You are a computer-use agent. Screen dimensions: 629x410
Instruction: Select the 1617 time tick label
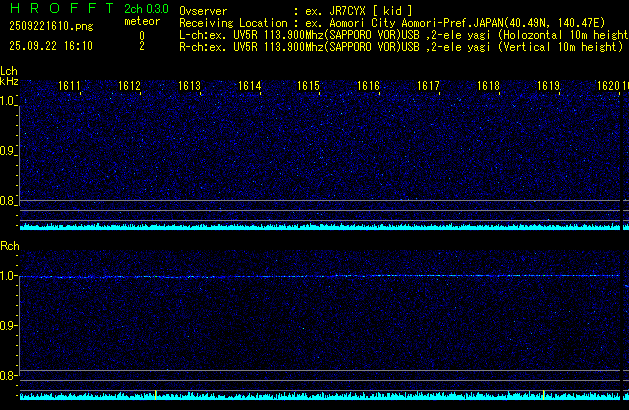429,87
